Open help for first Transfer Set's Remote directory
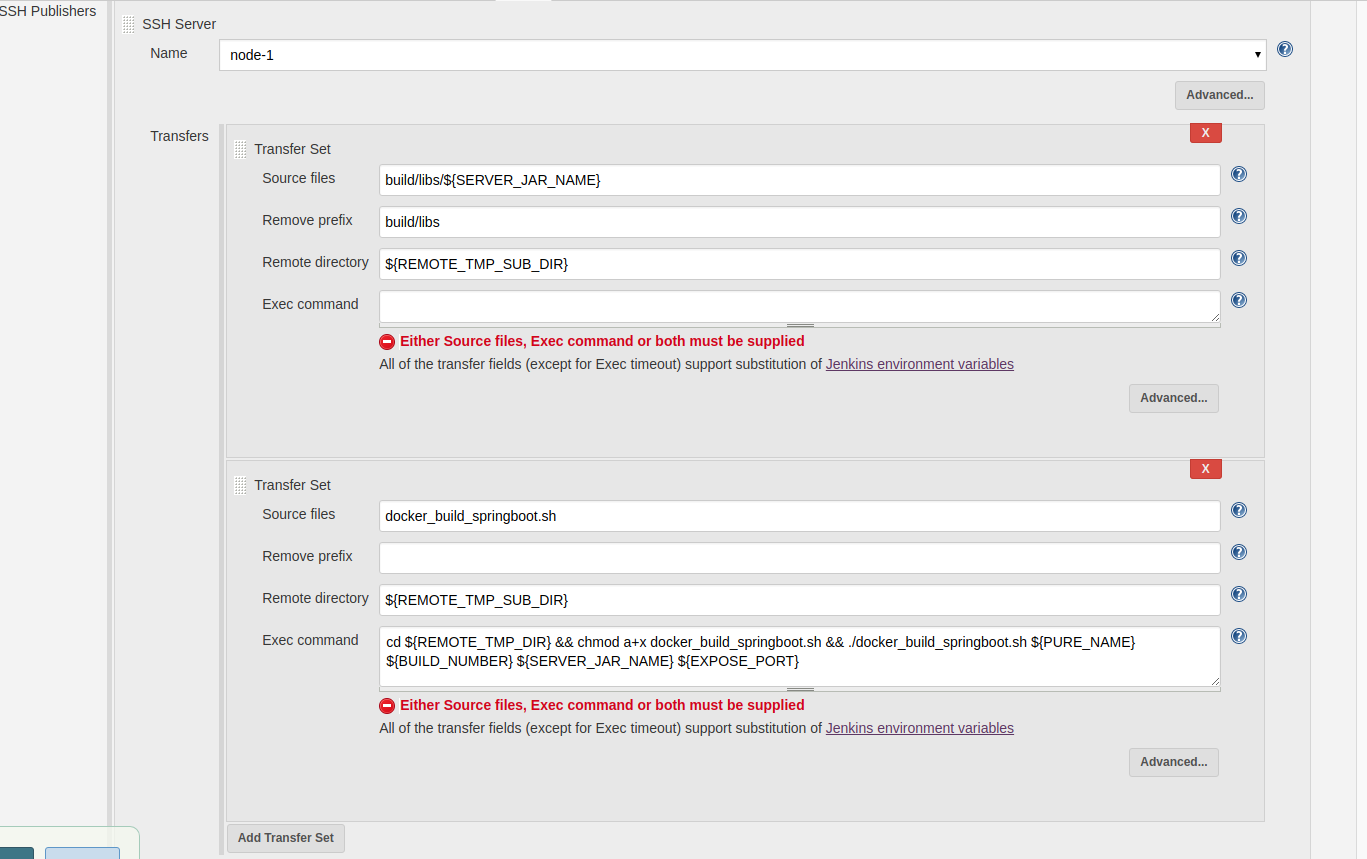Image resolution: width=1367 pixels, height=859 pixels. [x=1238, y=258]
